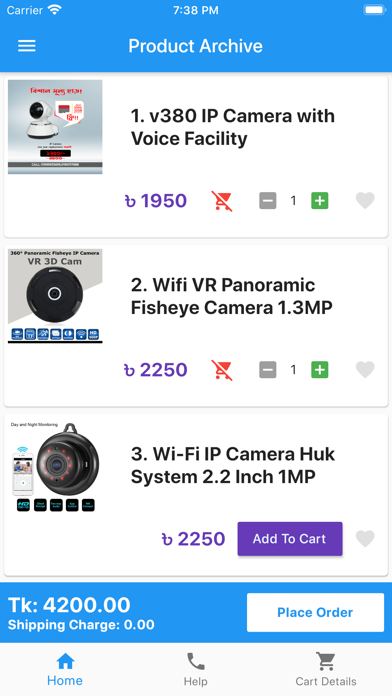Open the v380 IP Camera product image

55,127
